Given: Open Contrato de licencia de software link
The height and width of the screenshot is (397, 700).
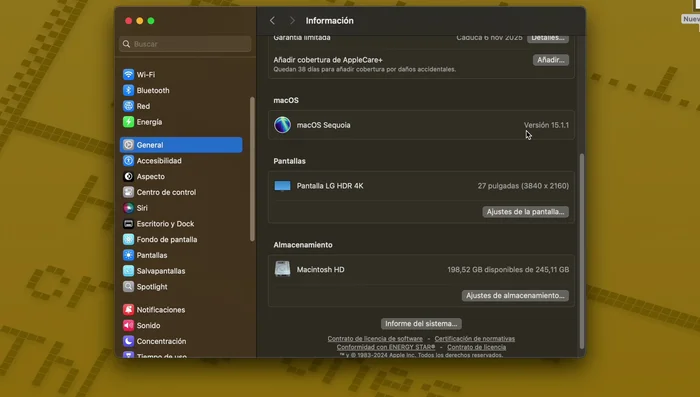Looking at the screenshot, I should coord(375,338).
